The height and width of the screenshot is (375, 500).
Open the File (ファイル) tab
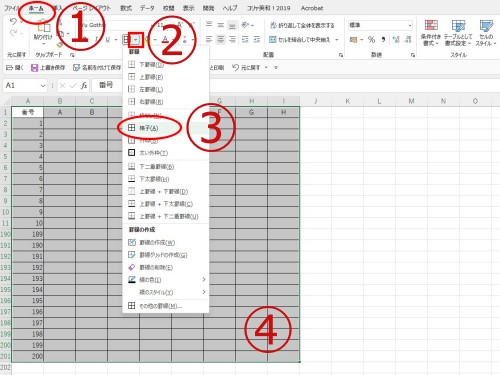pos(11,8)
